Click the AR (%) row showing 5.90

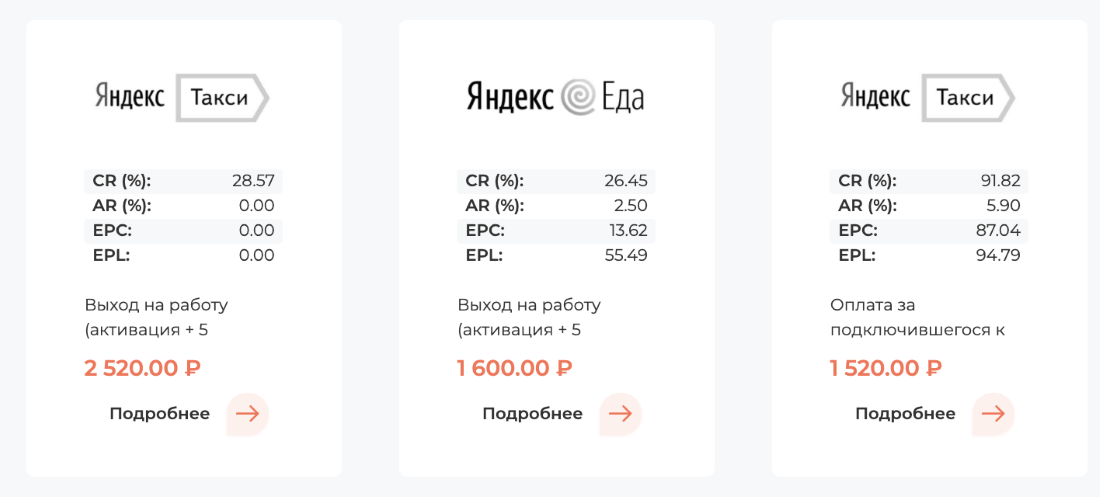929,206
